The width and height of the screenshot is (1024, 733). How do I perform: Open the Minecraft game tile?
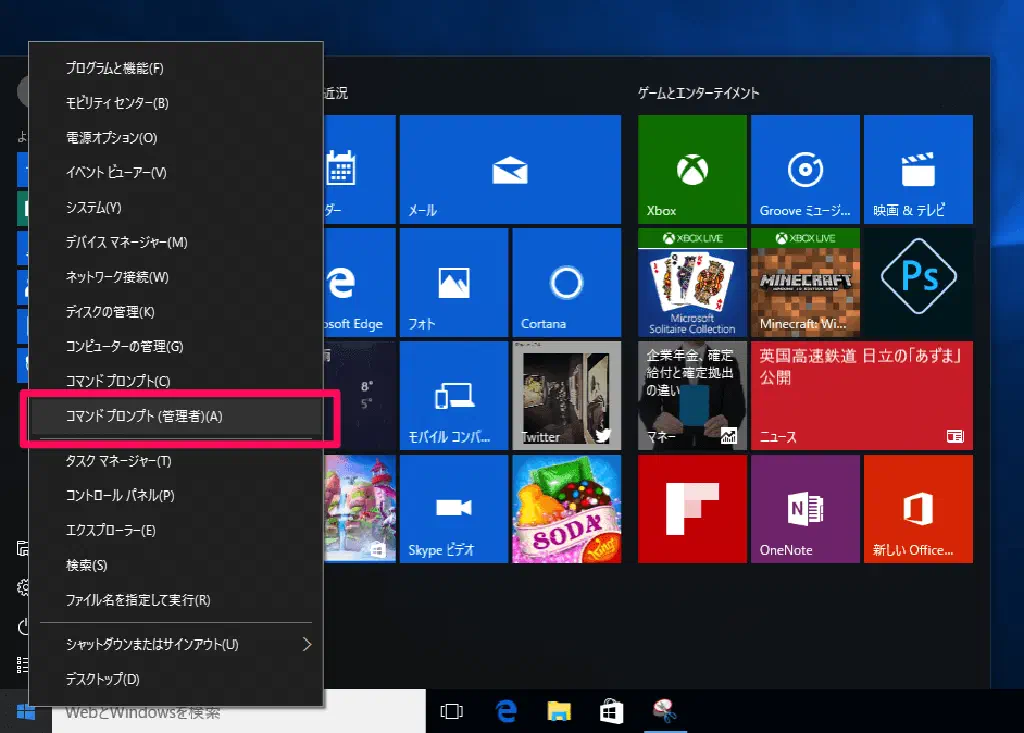tap(805, 282)
